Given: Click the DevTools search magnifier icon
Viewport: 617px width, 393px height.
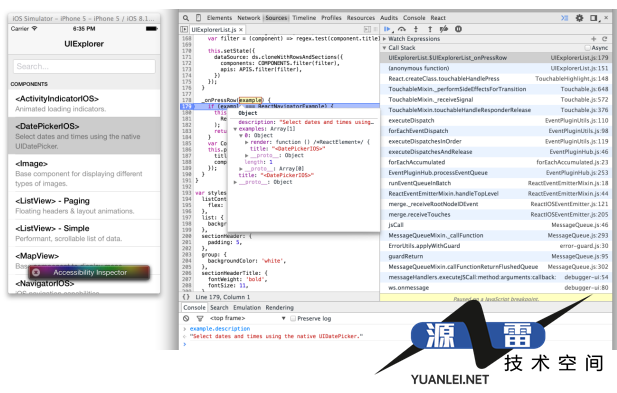Looking at the screenshot, I should click(186, 18).
